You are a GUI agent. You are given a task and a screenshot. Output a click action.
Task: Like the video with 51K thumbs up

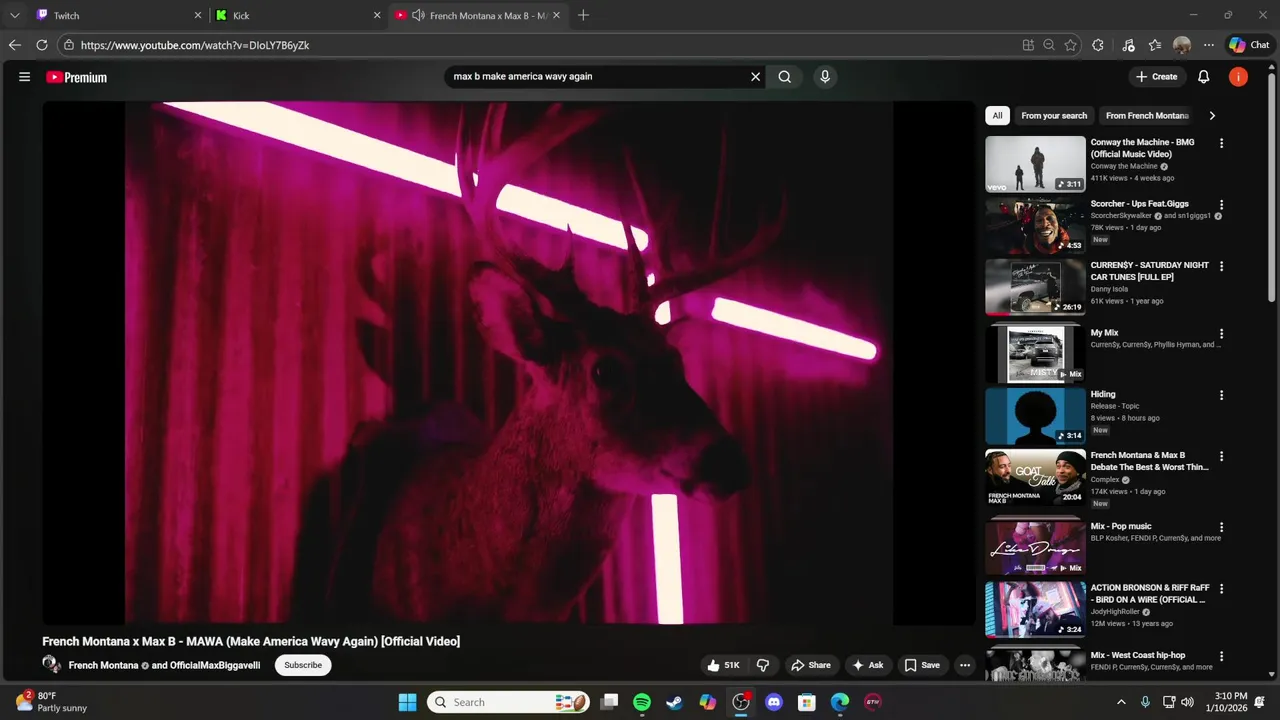click(x=723, y=665)
